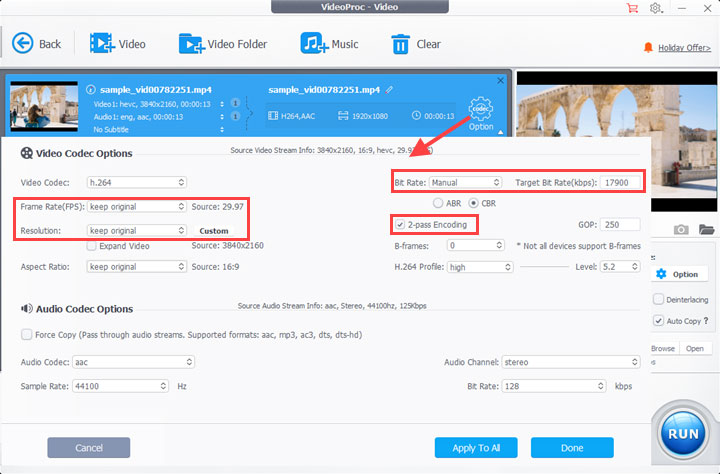Uncheck 2-pass Encoding
Image resolution: width=720 pixels, height=474 pixels.
point(400,225)
